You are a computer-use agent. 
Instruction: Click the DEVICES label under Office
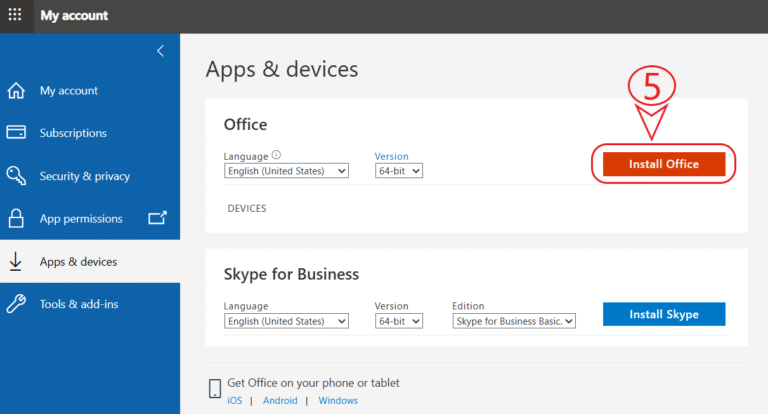247,208
